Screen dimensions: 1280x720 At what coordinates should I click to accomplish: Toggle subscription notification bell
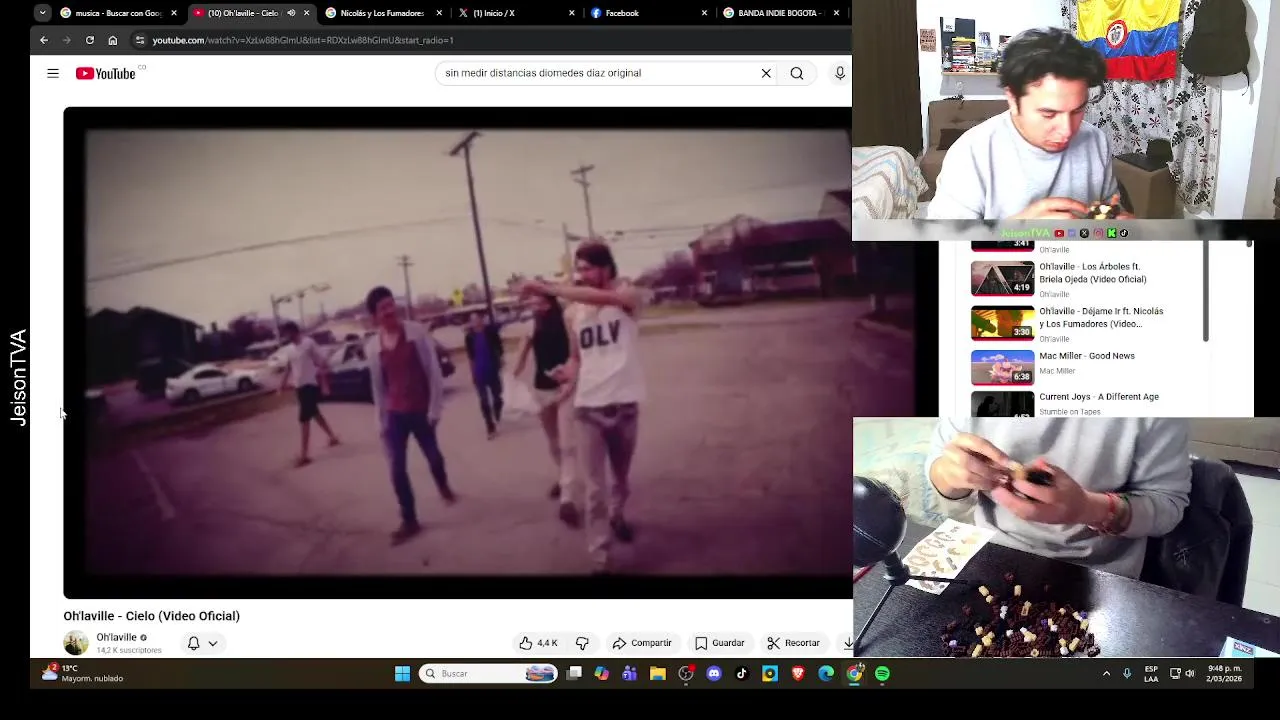click(194, 643)
